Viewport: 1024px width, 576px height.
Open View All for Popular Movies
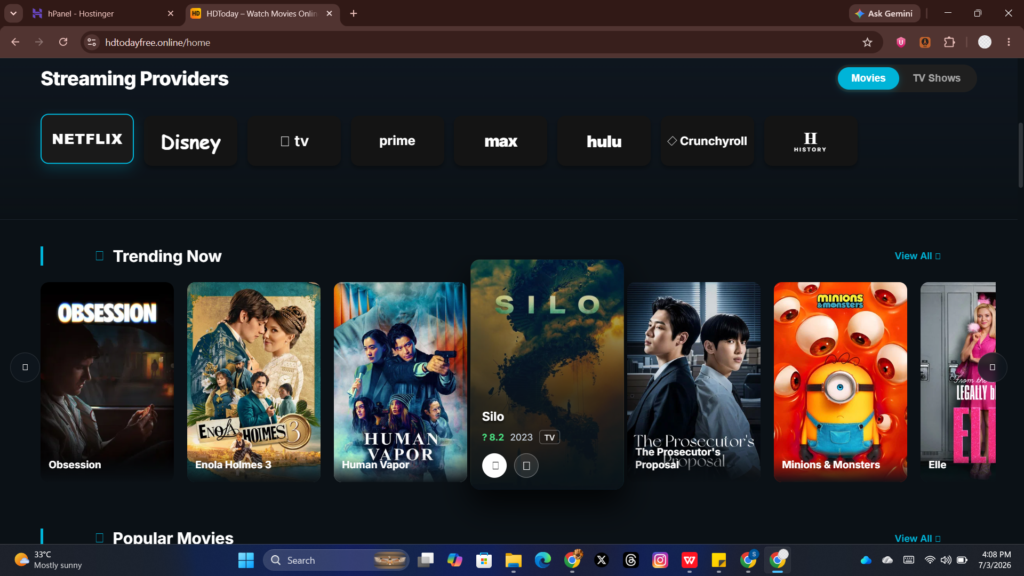[917, 538]
